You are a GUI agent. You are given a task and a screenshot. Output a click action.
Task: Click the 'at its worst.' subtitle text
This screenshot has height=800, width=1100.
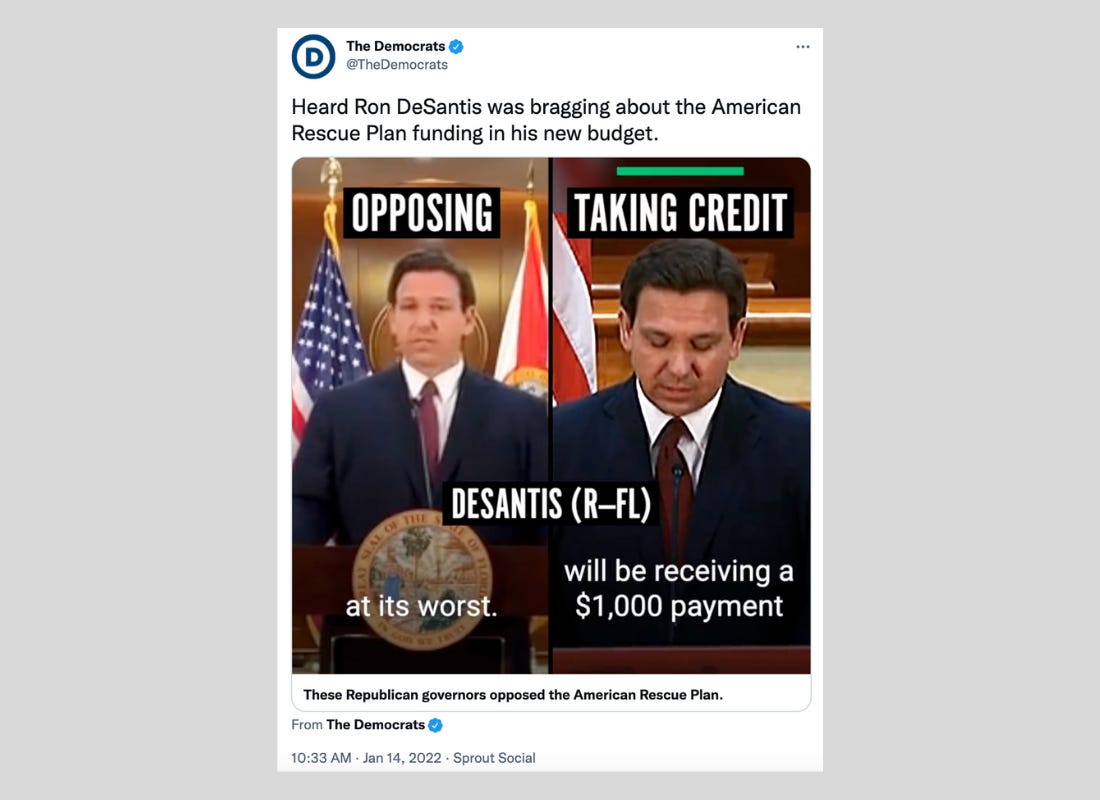[x=421, y=606]
